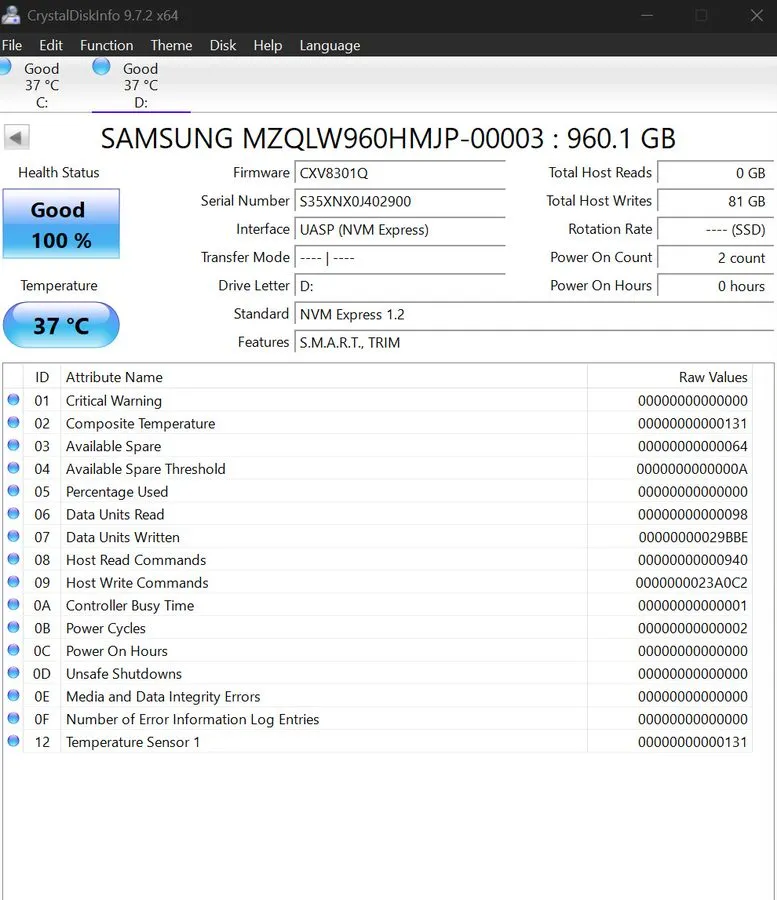Click the Features field S.M.A.R.T., TRIM
This screenshot has width=777, height=900.
[534, 343]
